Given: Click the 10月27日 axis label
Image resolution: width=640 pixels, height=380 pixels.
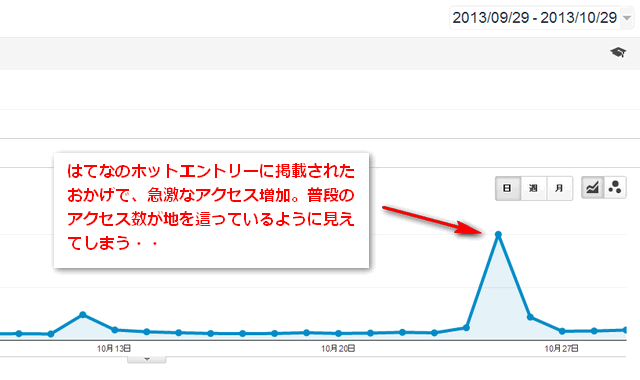Looking at the screenshot, I should 562,349.
